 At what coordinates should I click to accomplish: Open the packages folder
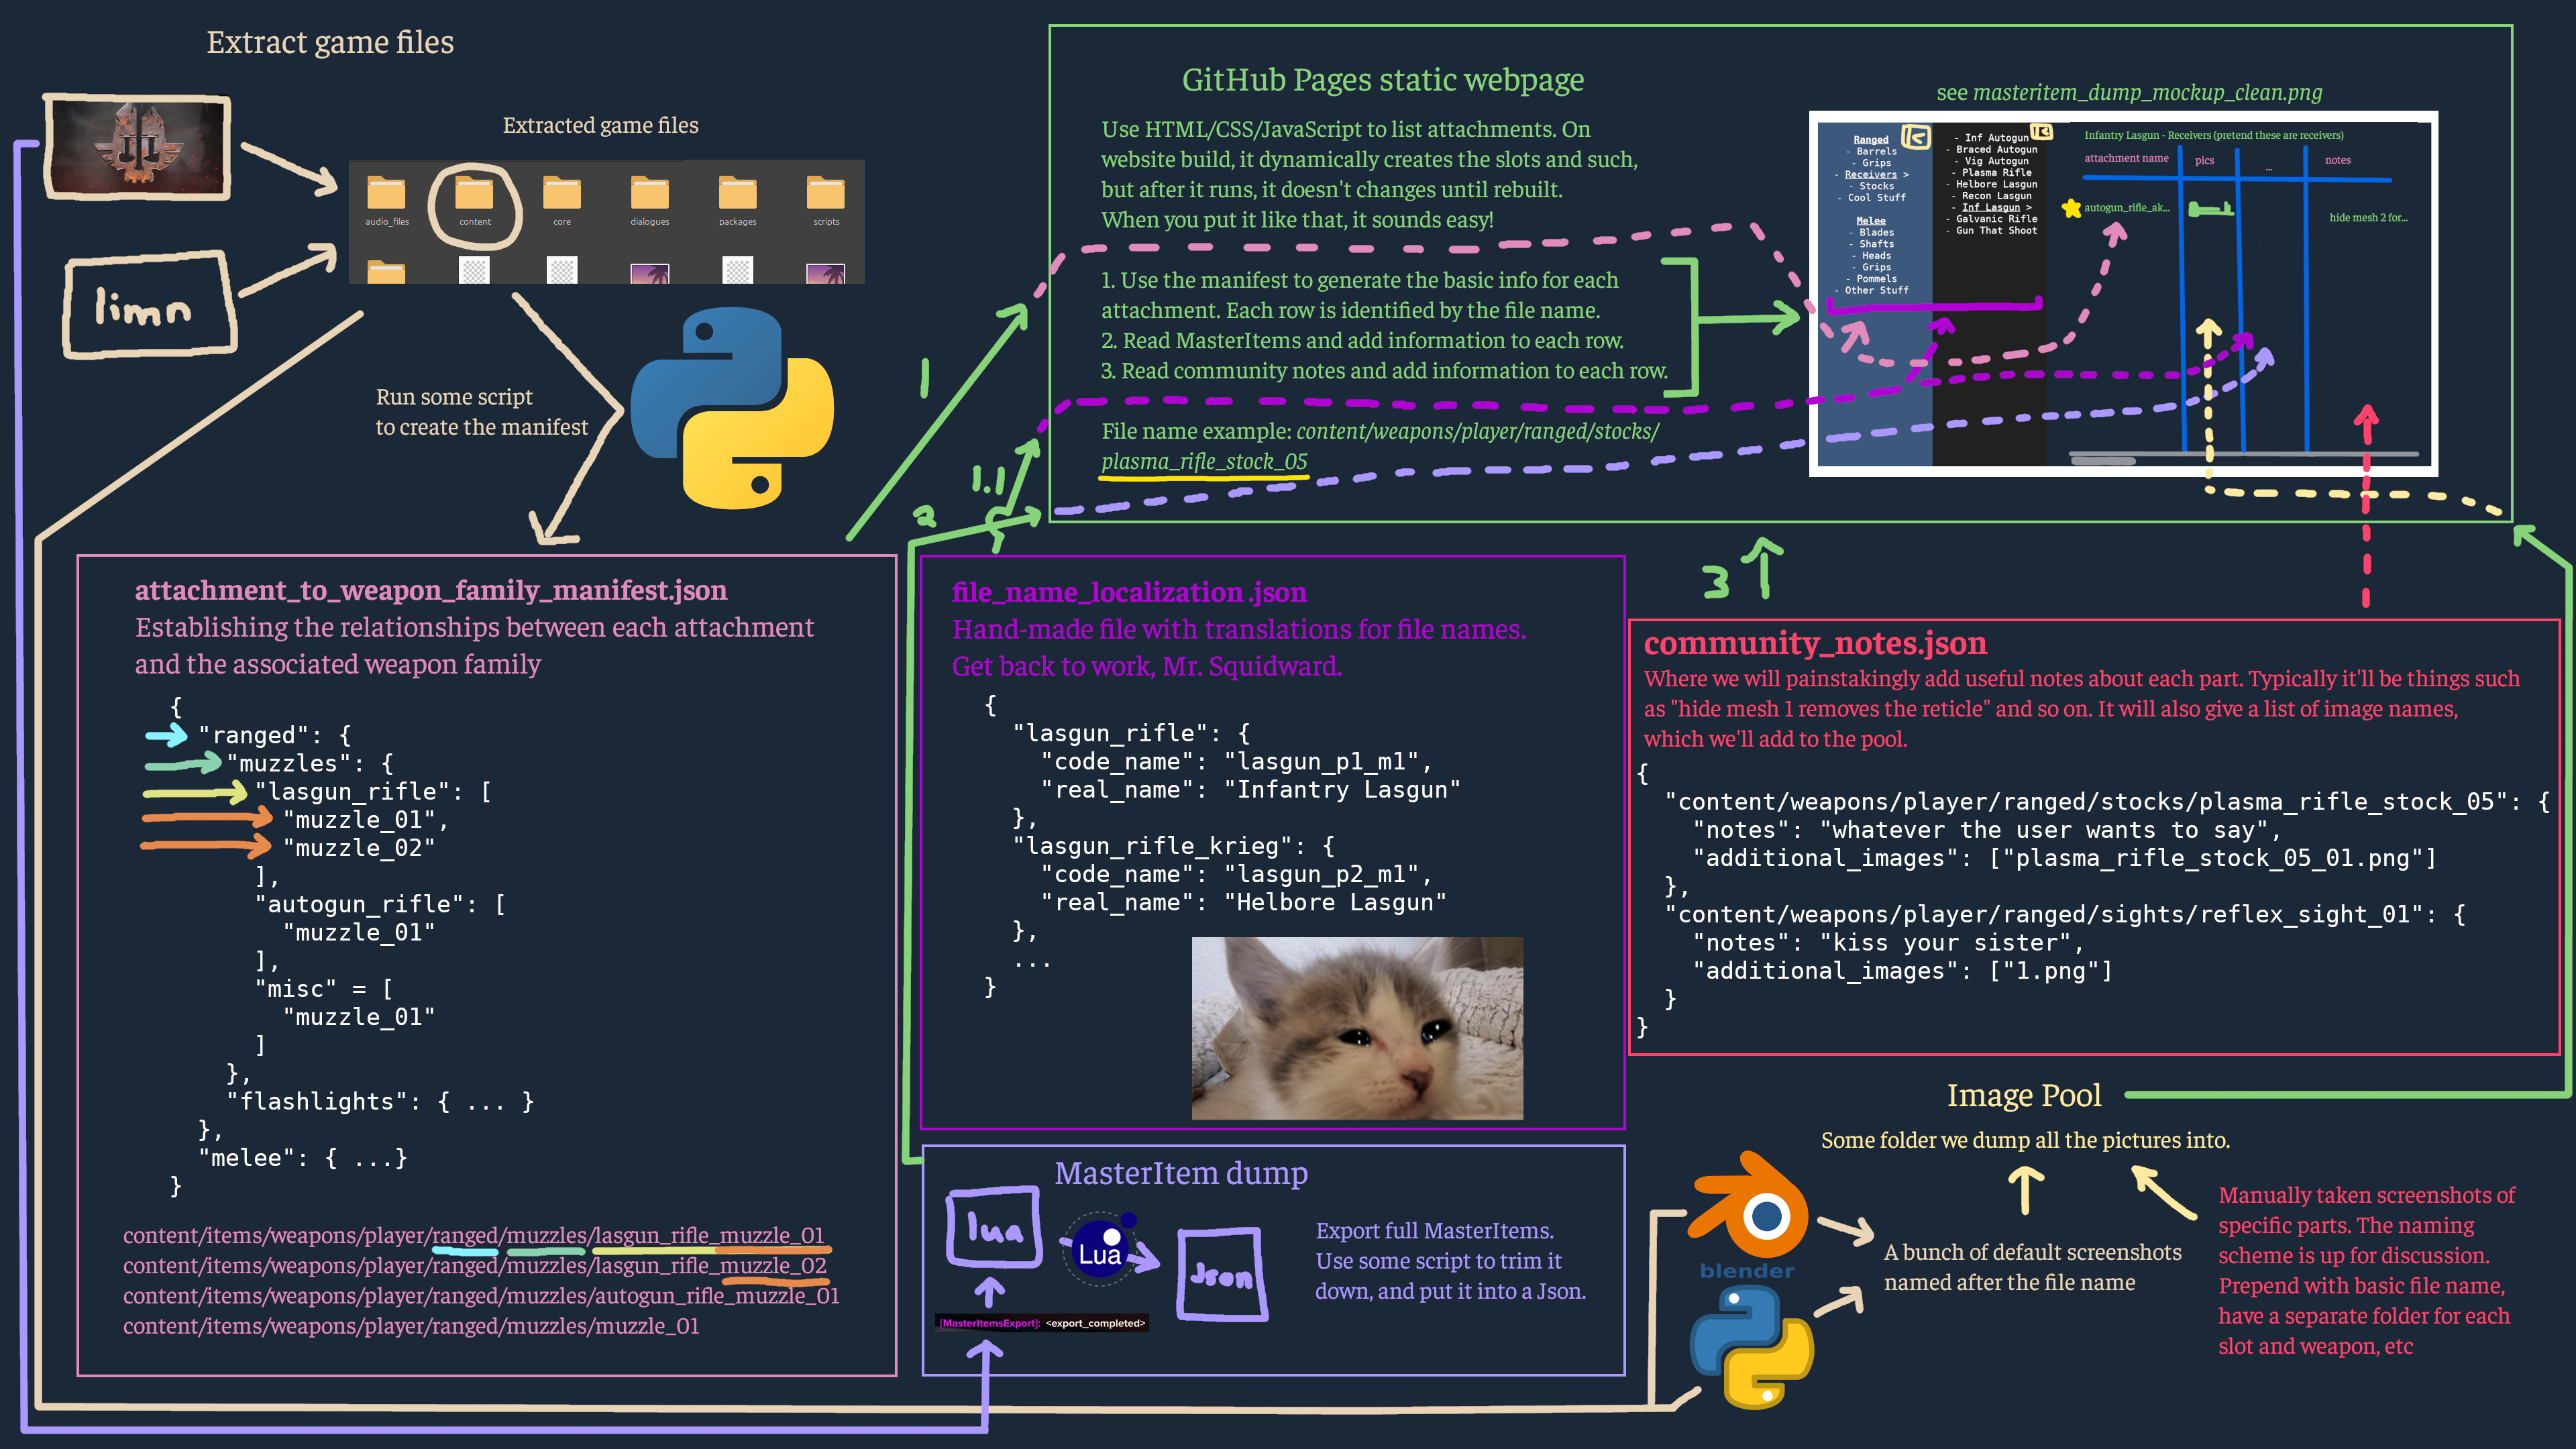click(x=737, y=201)
